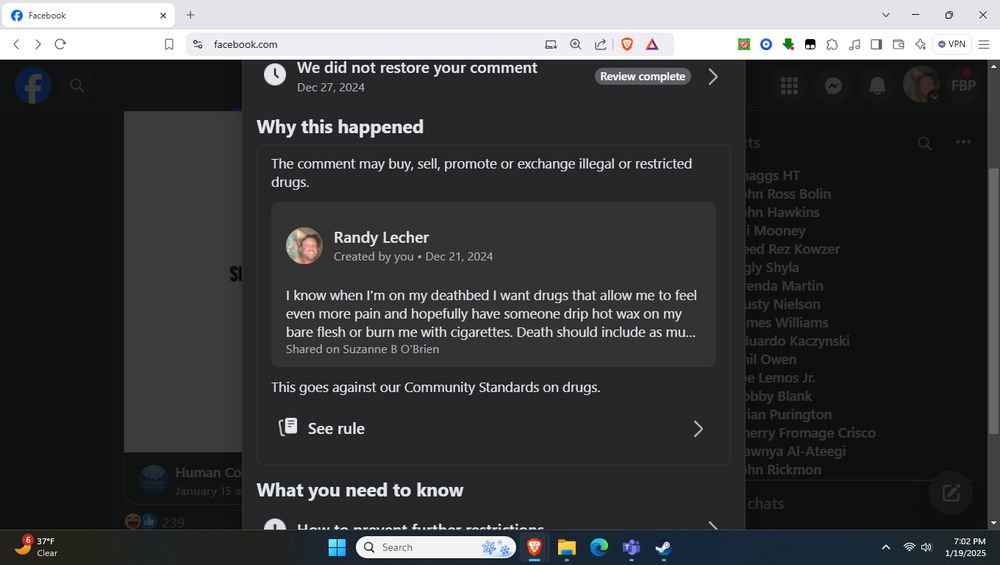Click the taskbar clock showing 7:02 PM
This screenshot has height=565, width=1000.
pyautogui.click(x=965, y=547)
